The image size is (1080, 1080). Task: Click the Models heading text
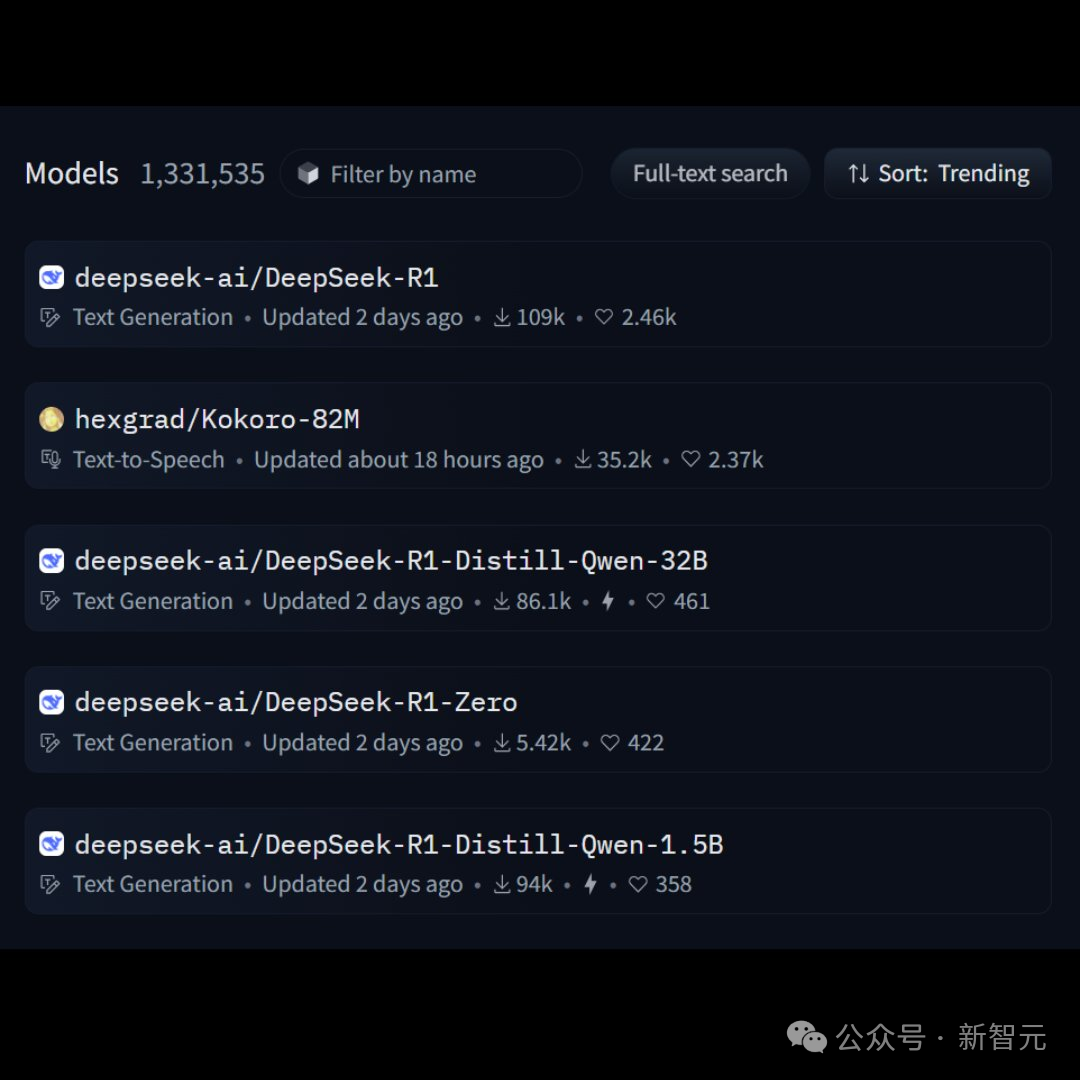coord(72,174)
